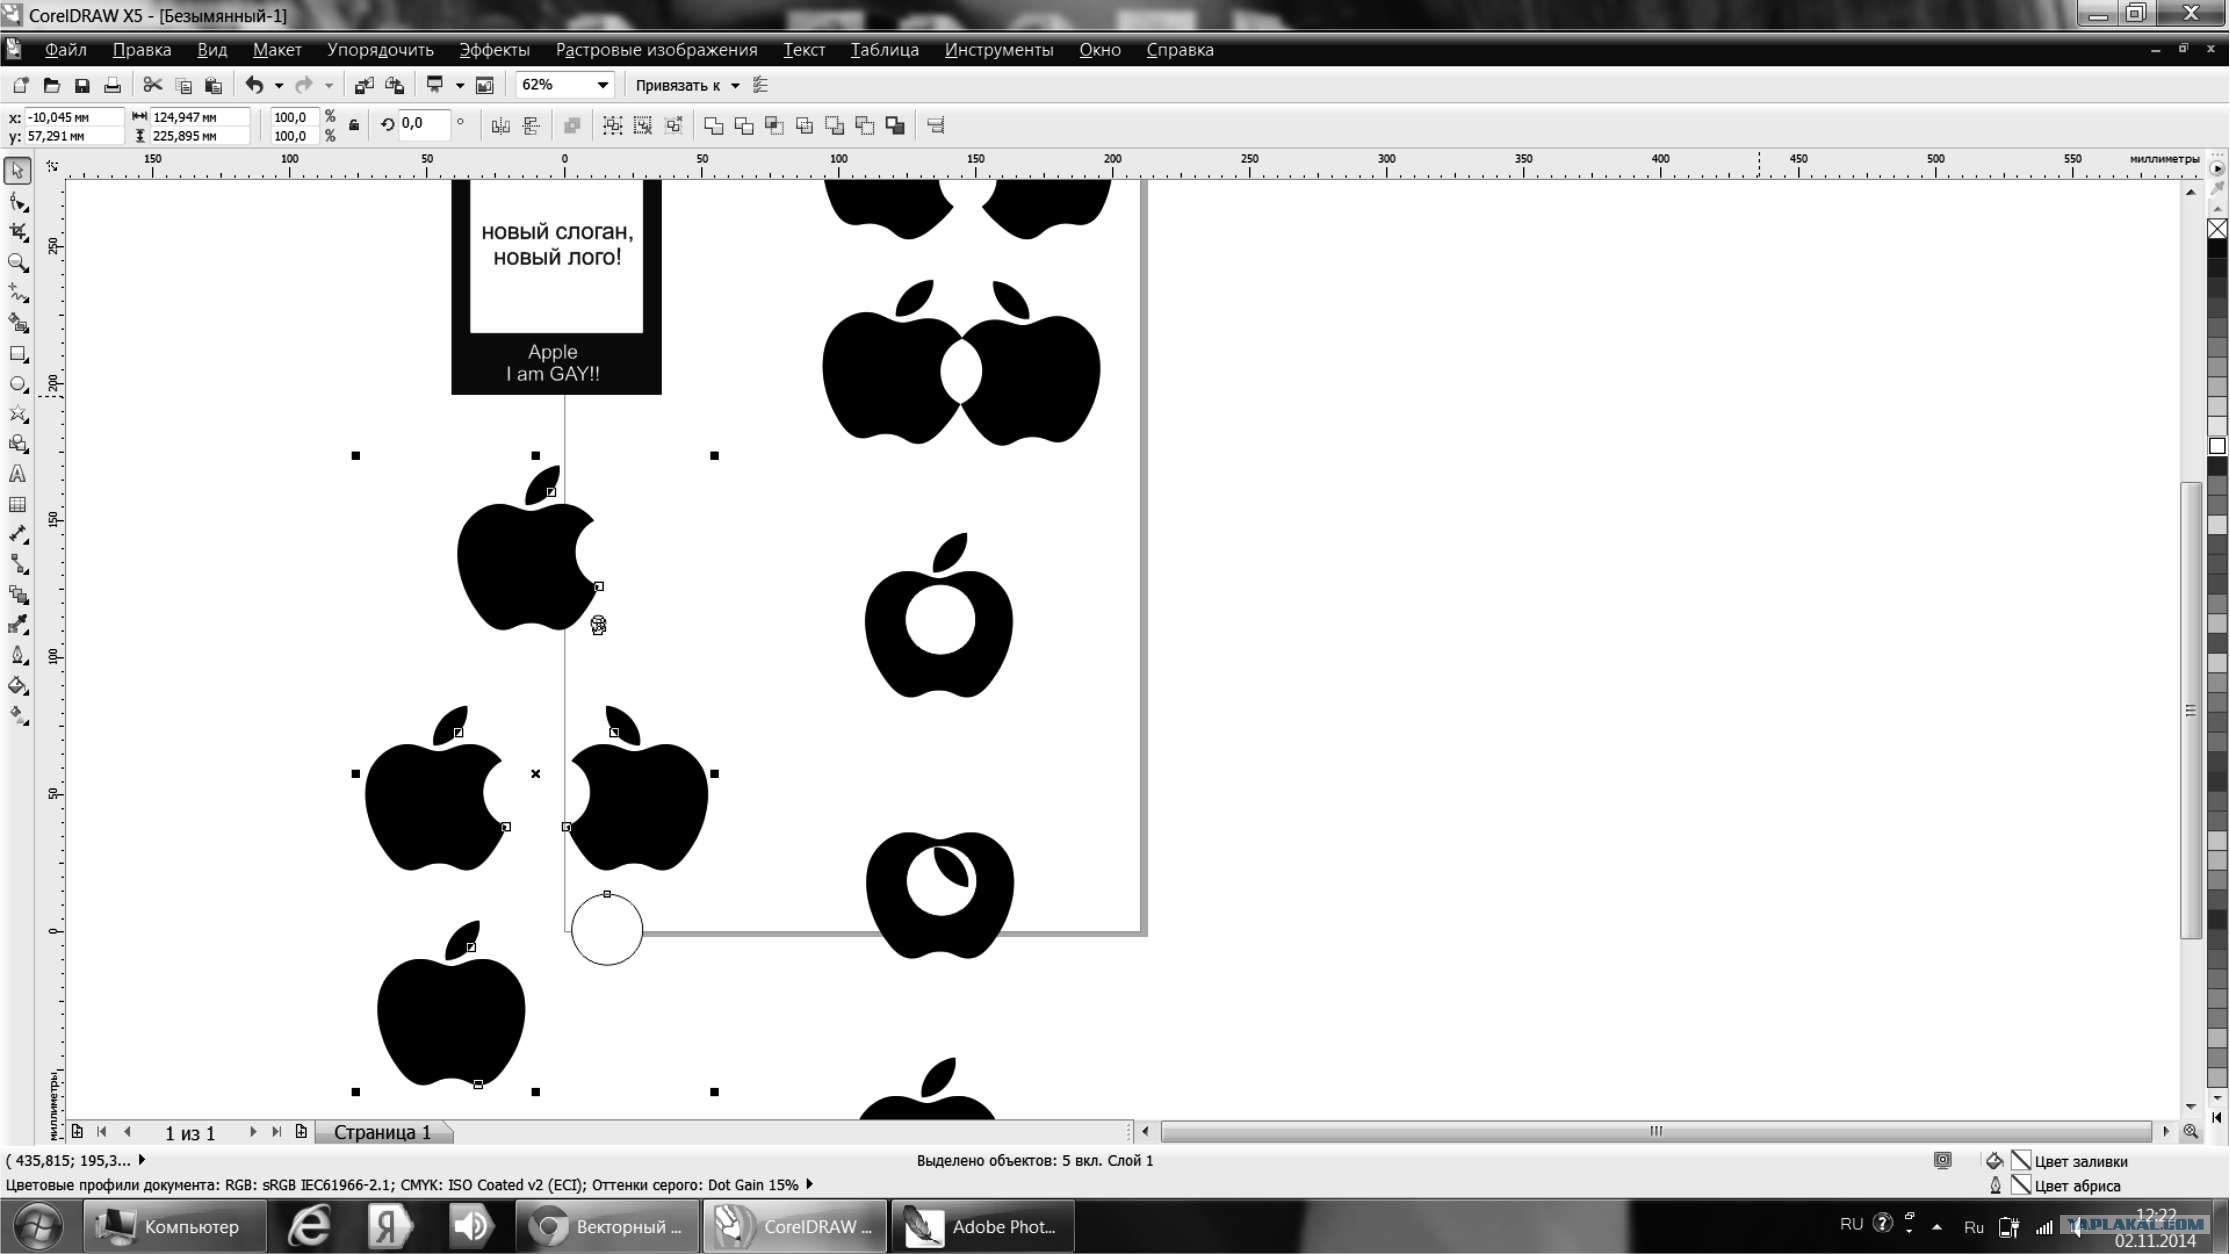2230x1254 pixels.
Task: Click the Group objects icon
Action: coord(612,126)
